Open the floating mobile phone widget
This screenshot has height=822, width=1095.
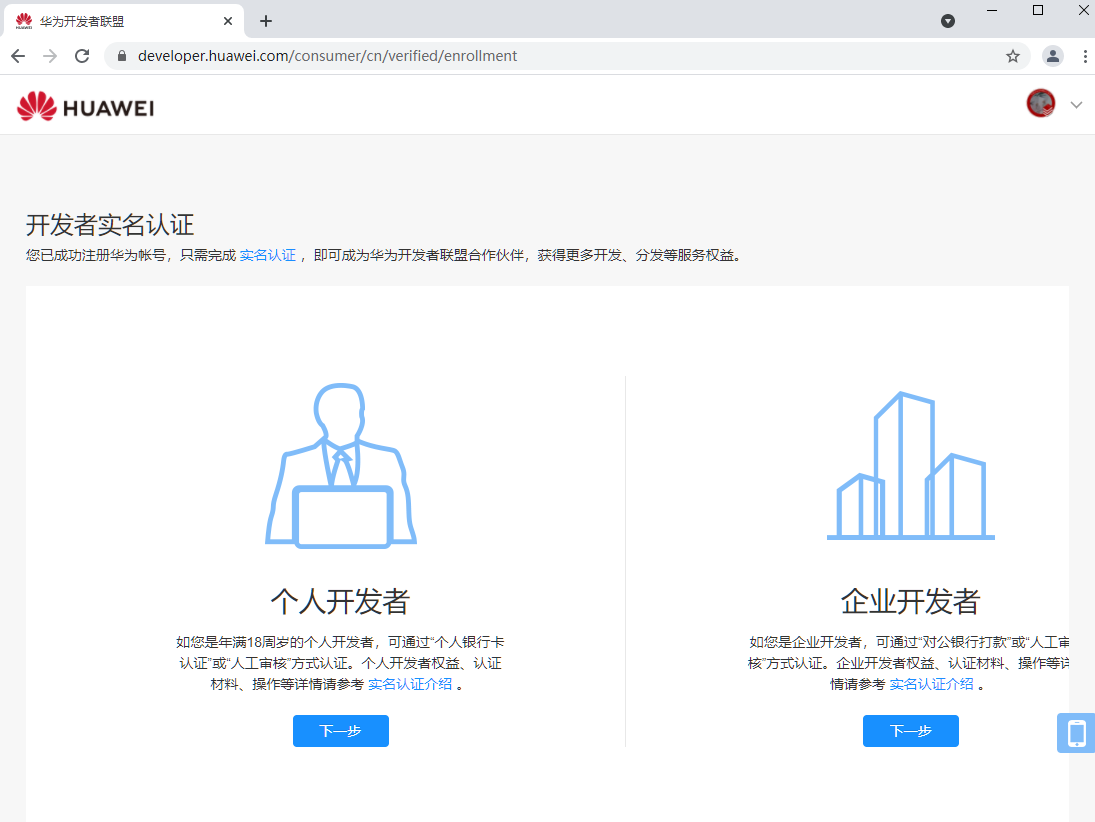tap(1076, 733)
